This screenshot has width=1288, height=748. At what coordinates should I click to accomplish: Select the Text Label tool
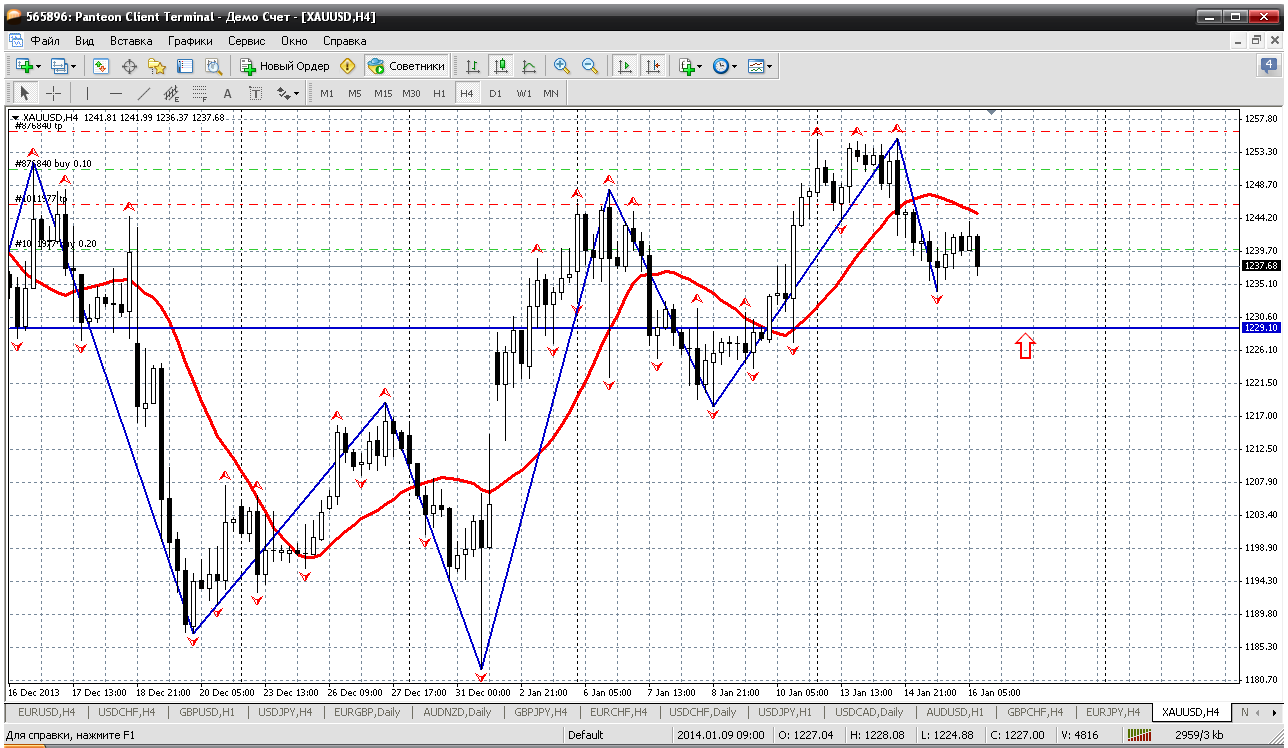pyautogui.click(x=255, y=93)
